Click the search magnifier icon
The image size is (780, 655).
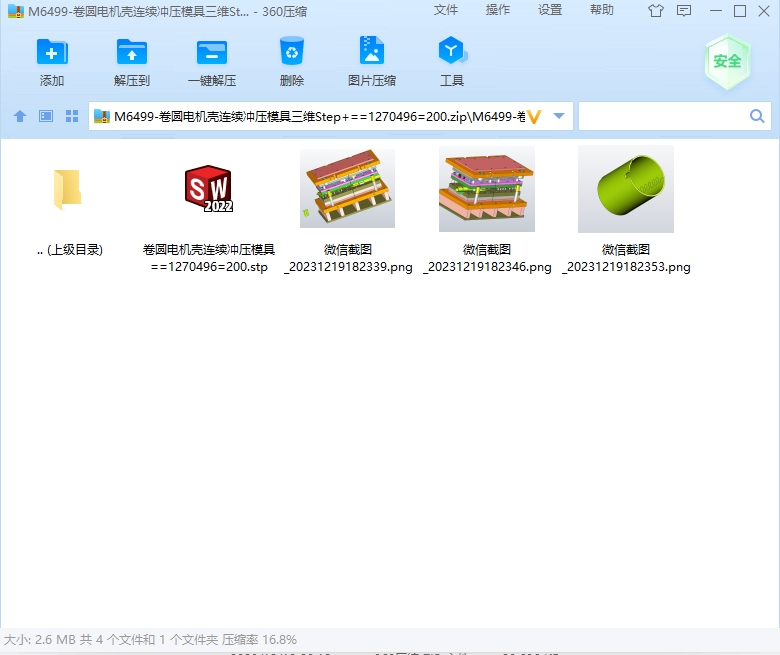tap(757, 116)
